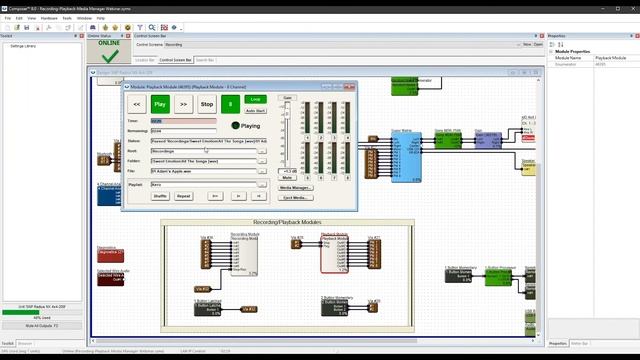Click the Save disk toolbar icon
The width and height of the screenshot is (640, 360).
pyautogui.click(x=27, y=27)
